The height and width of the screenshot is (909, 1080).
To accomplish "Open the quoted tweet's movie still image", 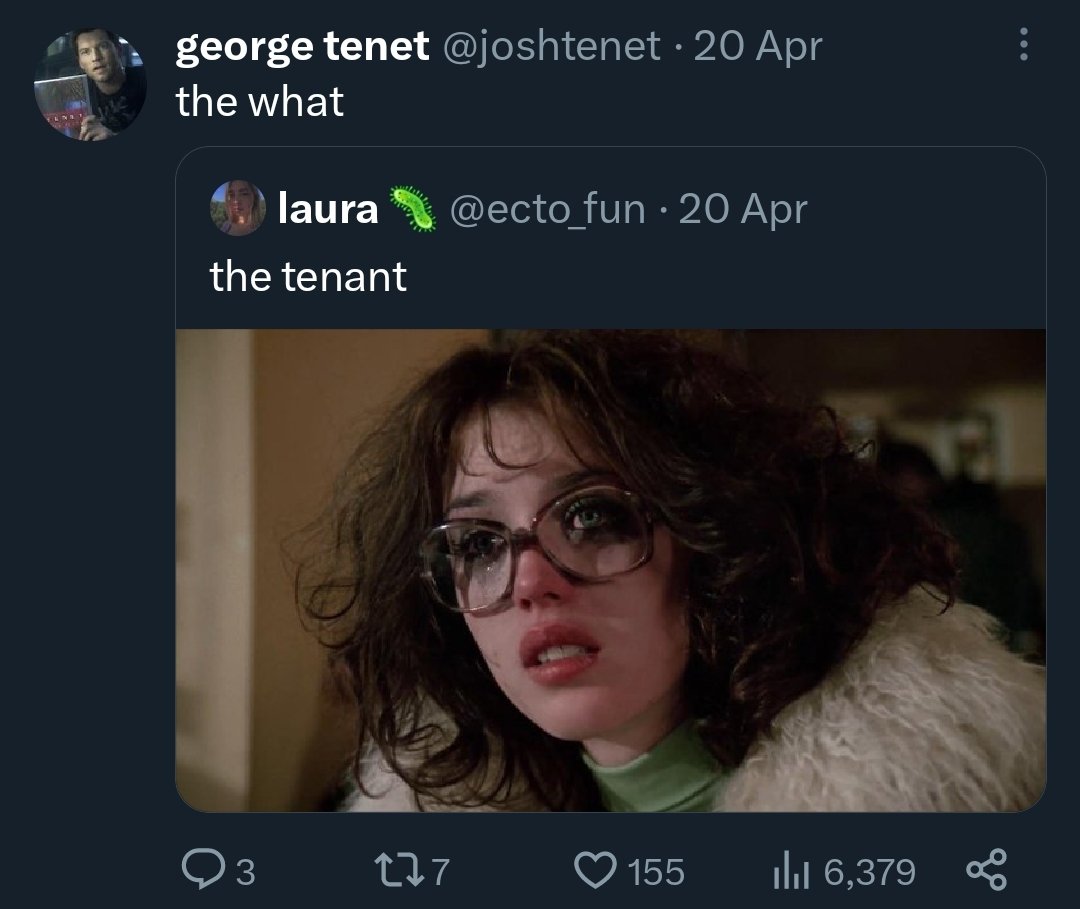I will click(611, 570).
